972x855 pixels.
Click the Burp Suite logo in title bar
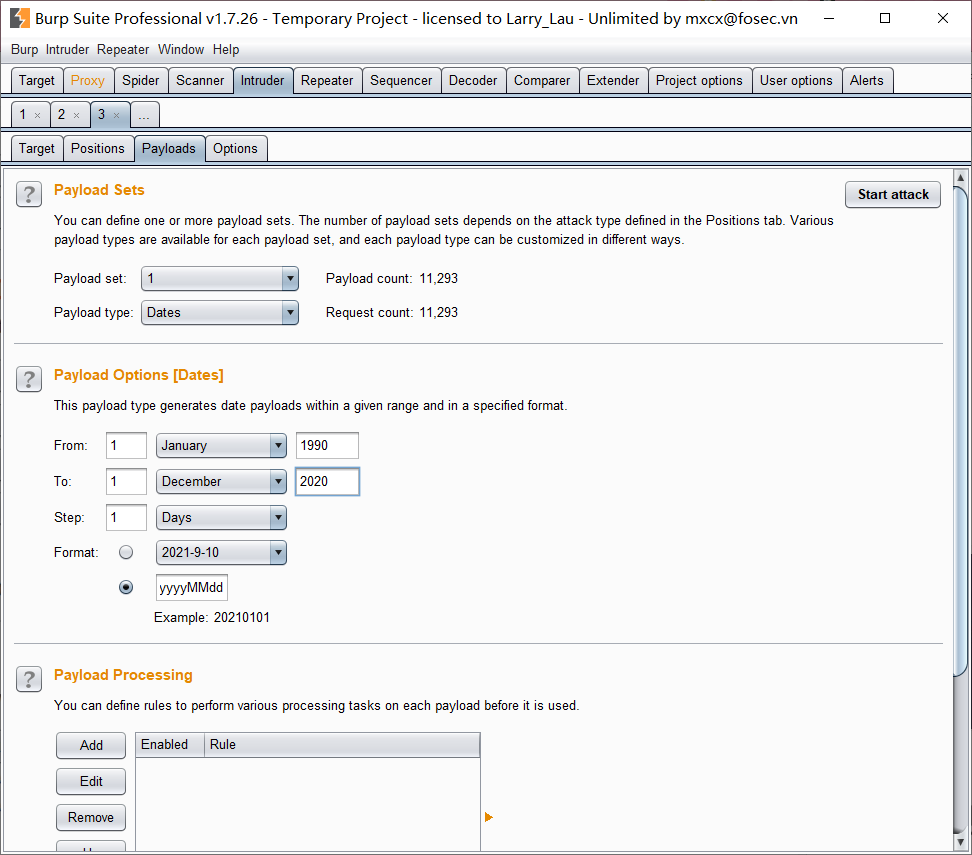pyautogui.click(x=20, y=18)
